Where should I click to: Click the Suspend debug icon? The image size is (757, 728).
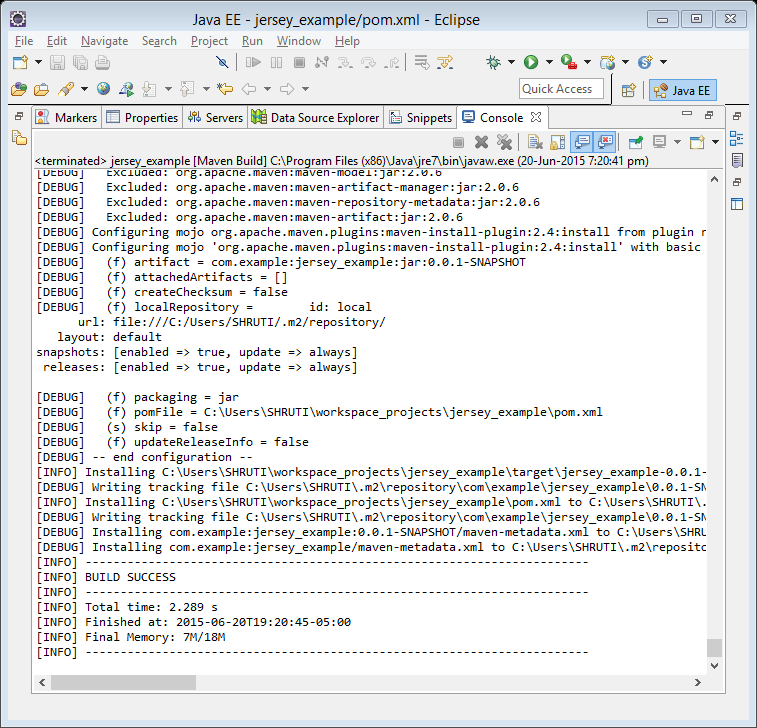[x=276, y=62]
